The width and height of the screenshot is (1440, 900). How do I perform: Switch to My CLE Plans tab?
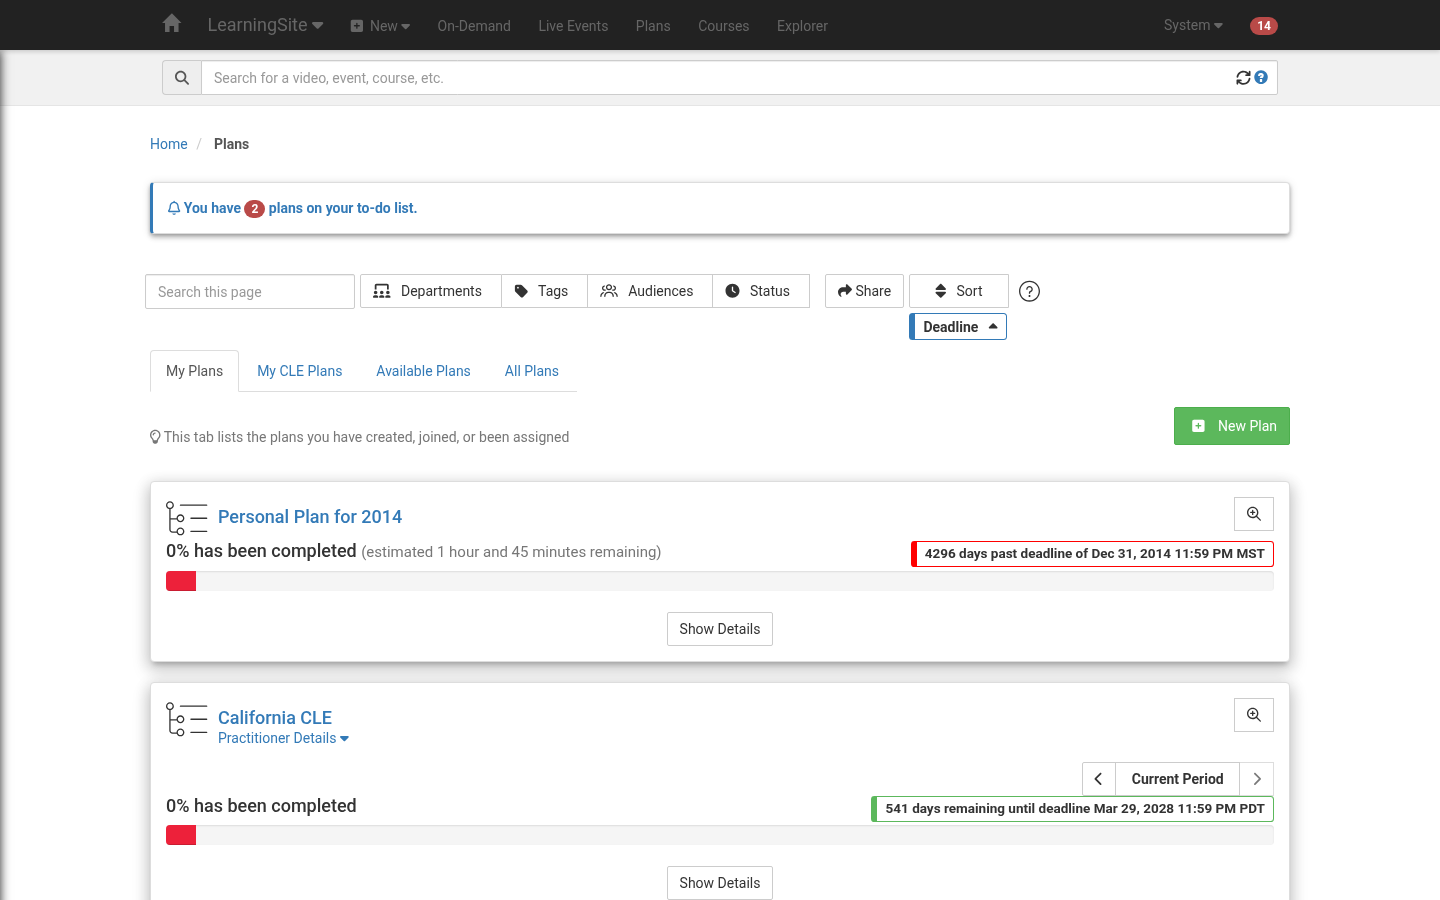click(x=300, y=371)
